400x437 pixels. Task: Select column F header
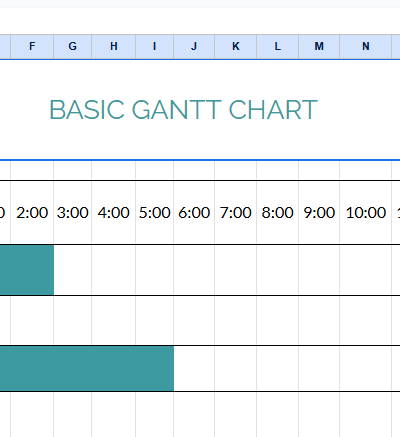click(32, 46)
